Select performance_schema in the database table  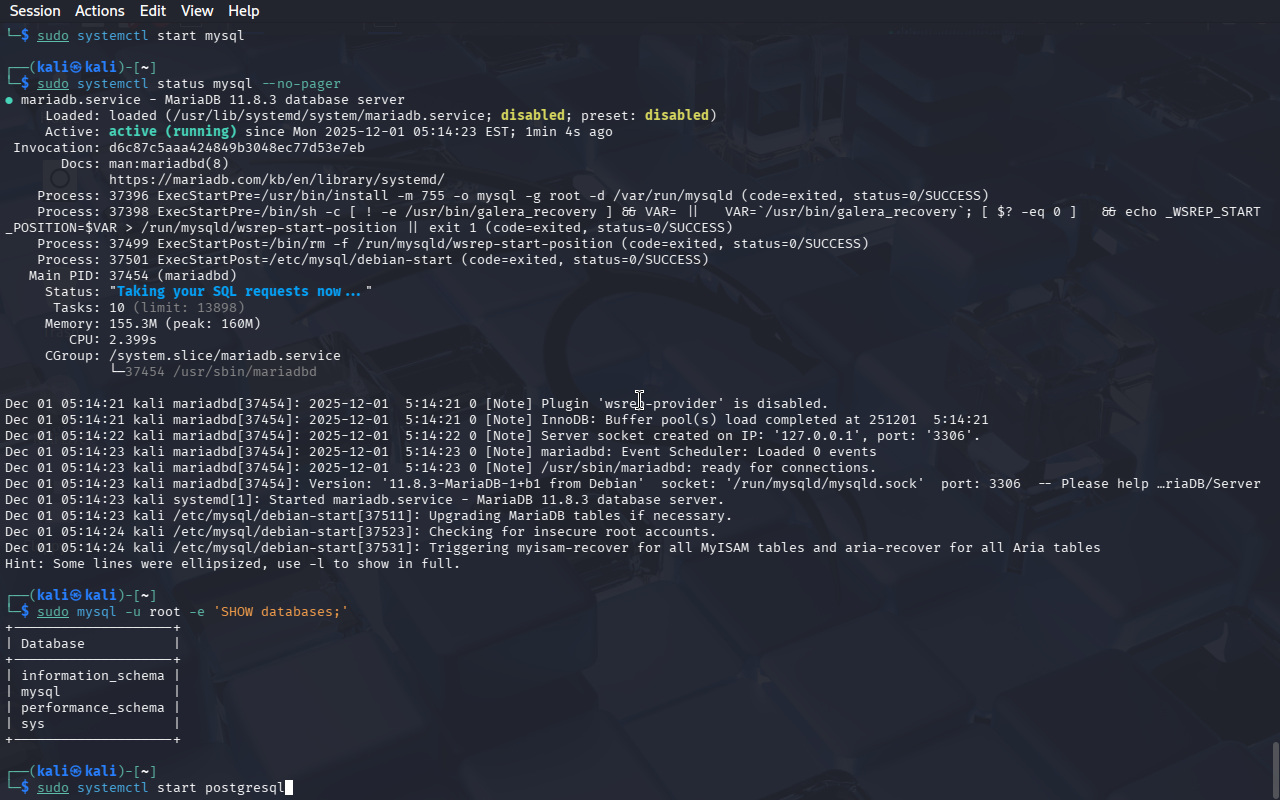92,707
